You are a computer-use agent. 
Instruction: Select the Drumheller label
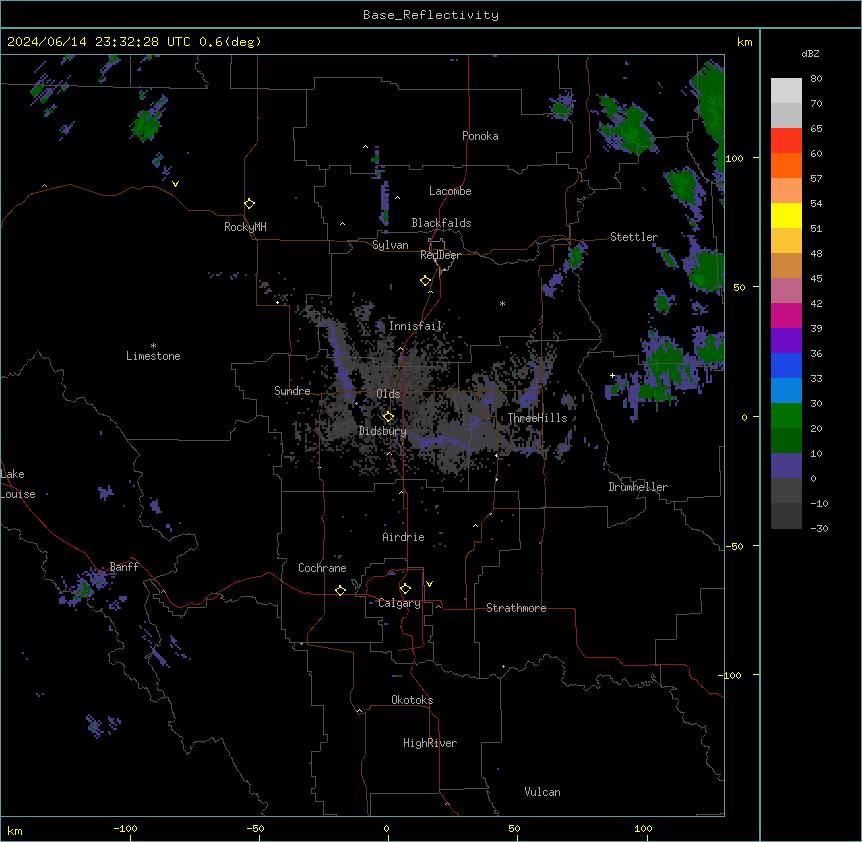click(x=638, y=487)
